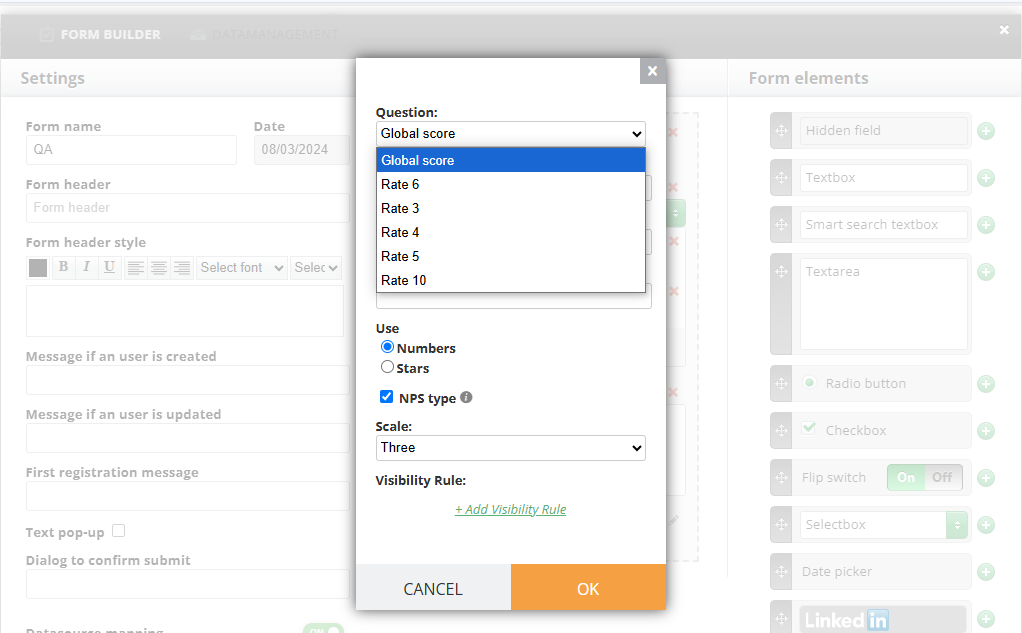Open the Select font dropdown
Screen dimensions: 1022x633
pyautogui.click(x=241, y=267)
